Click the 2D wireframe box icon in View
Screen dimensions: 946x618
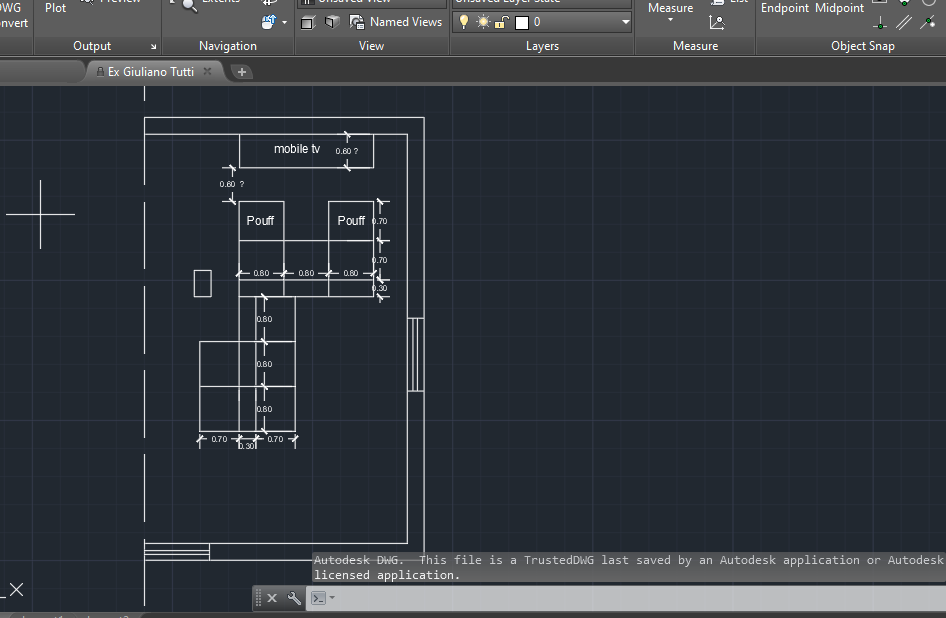point(308,23)
